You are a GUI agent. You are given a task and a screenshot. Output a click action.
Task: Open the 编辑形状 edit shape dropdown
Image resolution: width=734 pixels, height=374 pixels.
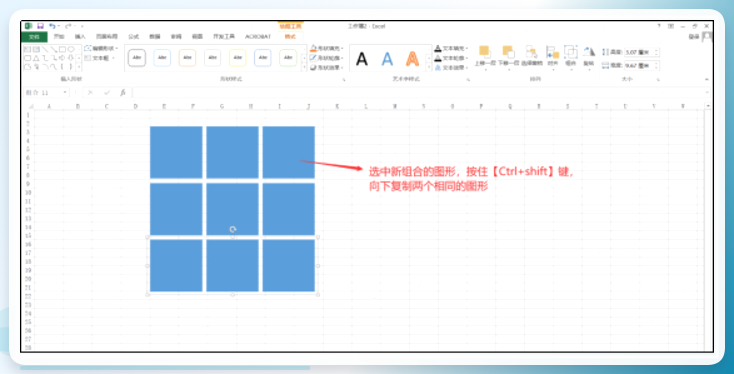click(102, 48)
